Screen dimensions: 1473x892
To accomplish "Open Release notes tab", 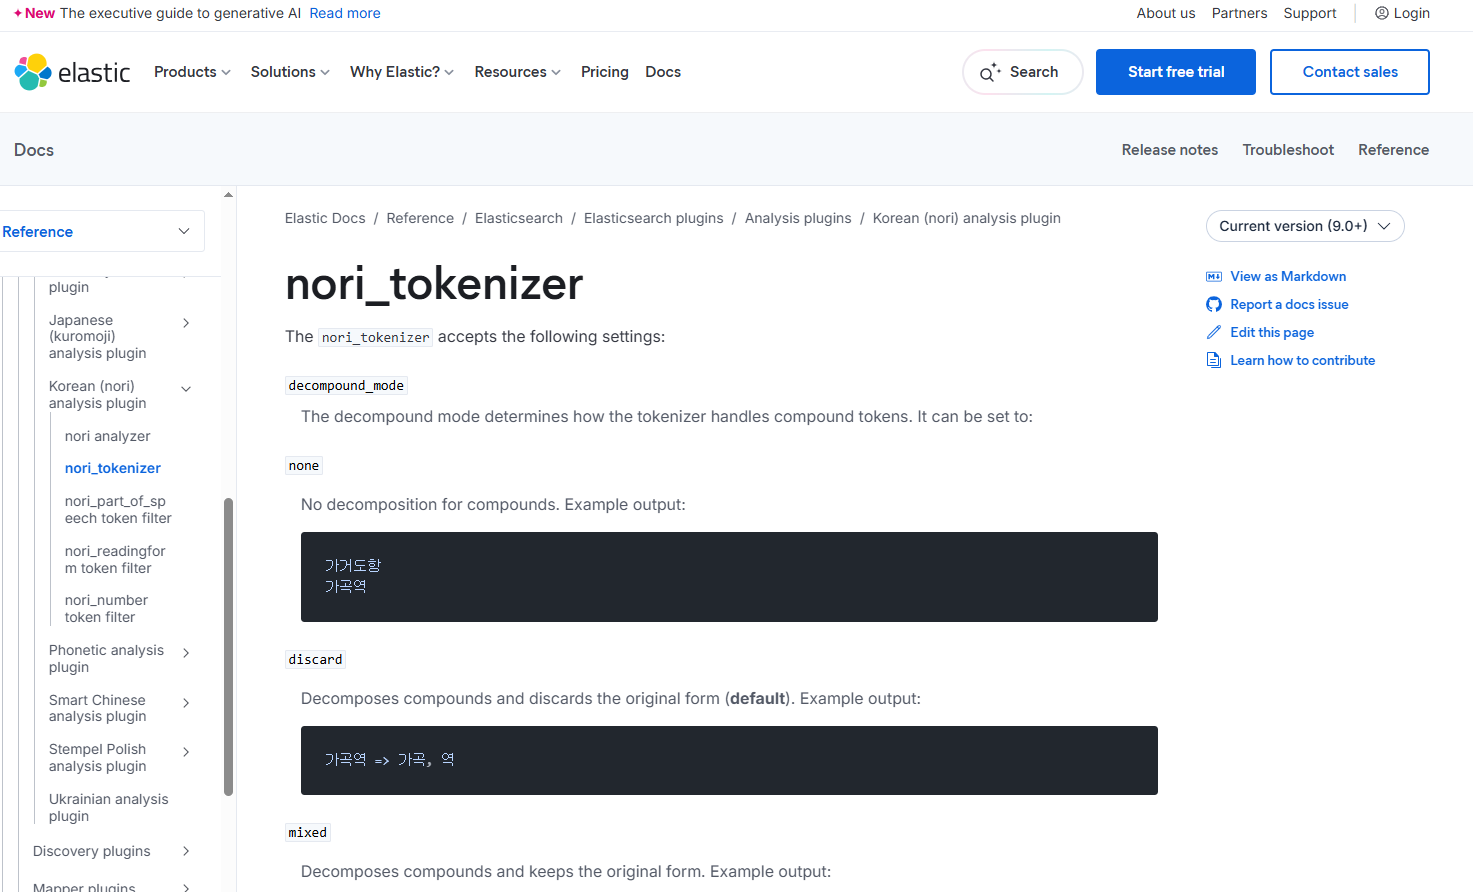I will [1170, 150].
